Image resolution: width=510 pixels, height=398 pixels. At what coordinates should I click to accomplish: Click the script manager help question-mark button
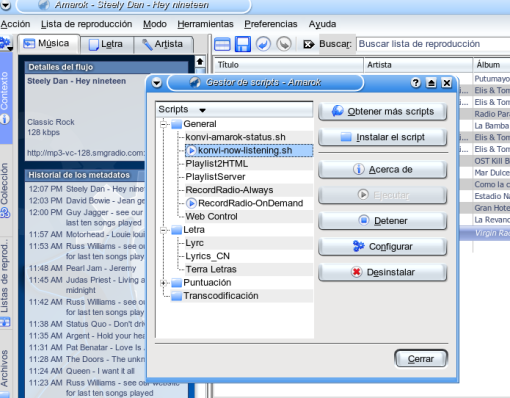tap(415, 83)
